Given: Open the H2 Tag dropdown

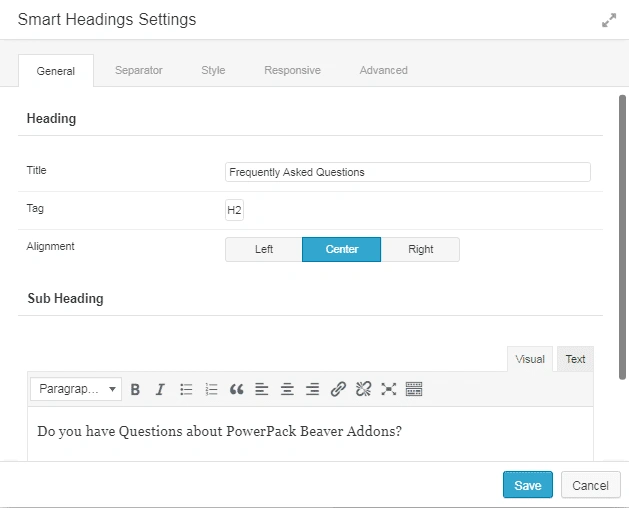Looking at the screenshot, I should pos(234,210).
